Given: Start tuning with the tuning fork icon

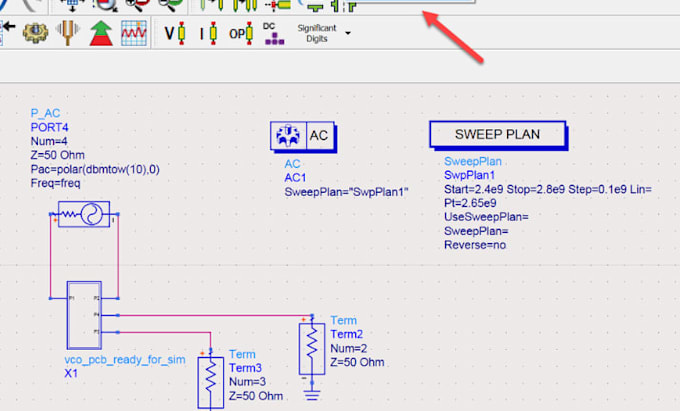Looking at the screenshot, I should tap(68, 33).
